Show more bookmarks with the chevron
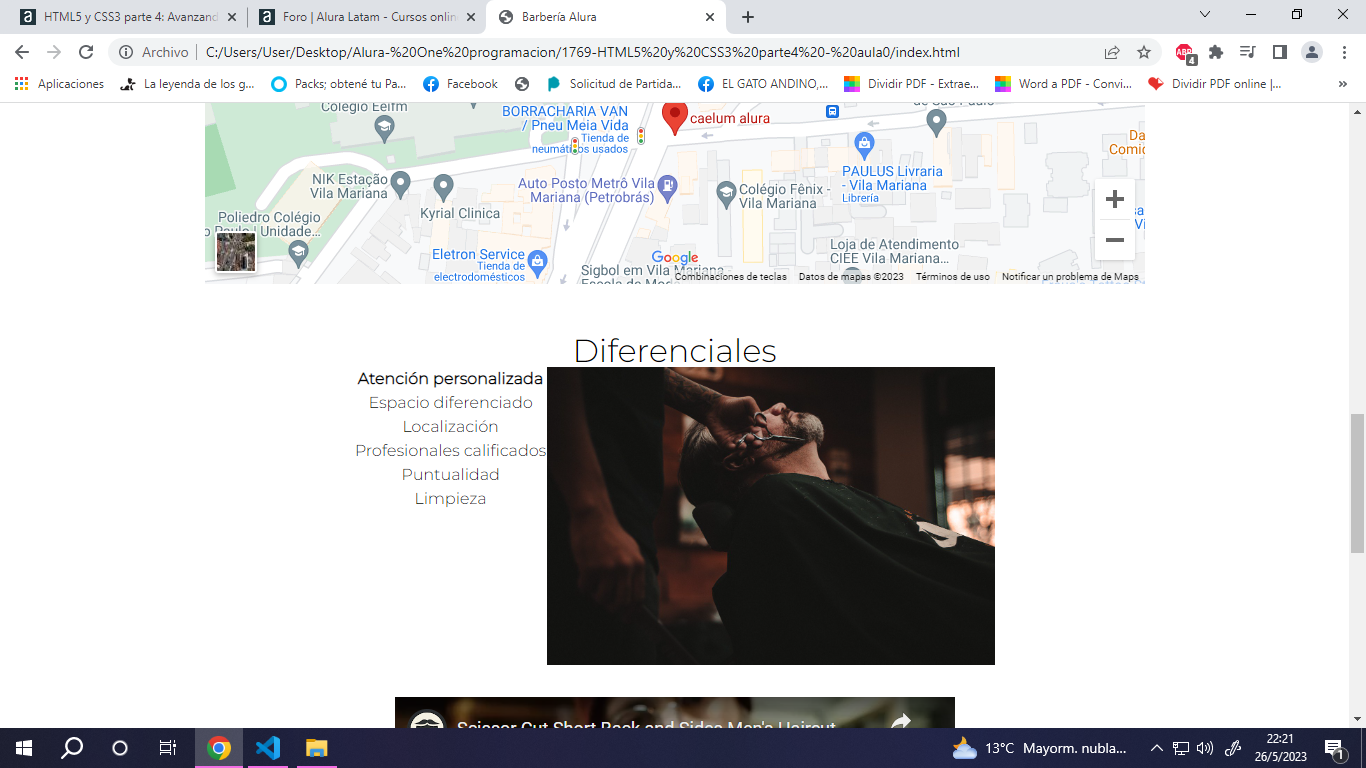This screenshot has height=768, width=1366. pyautogui.click(x=1342, y=84)
